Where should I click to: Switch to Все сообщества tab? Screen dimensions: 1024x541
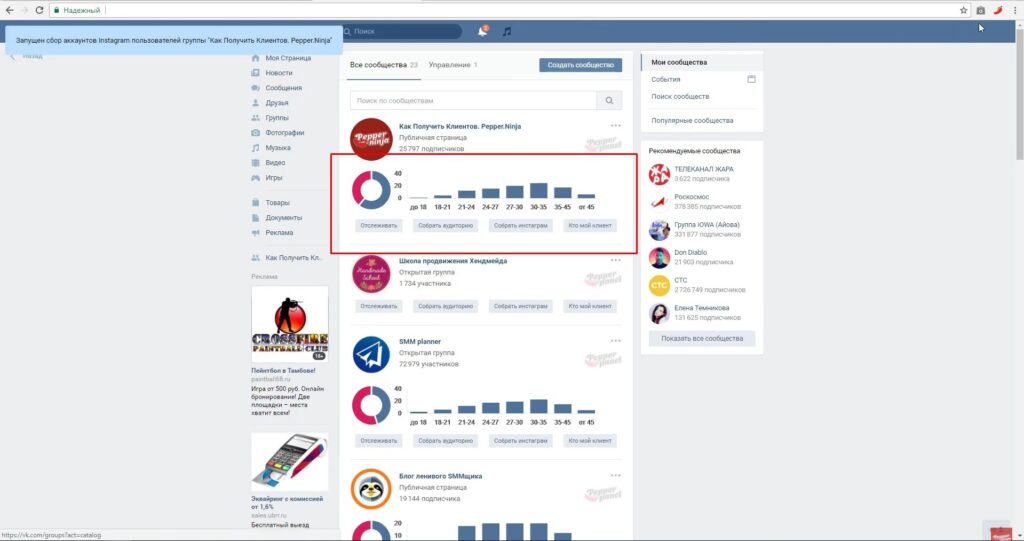coord(383,65)
